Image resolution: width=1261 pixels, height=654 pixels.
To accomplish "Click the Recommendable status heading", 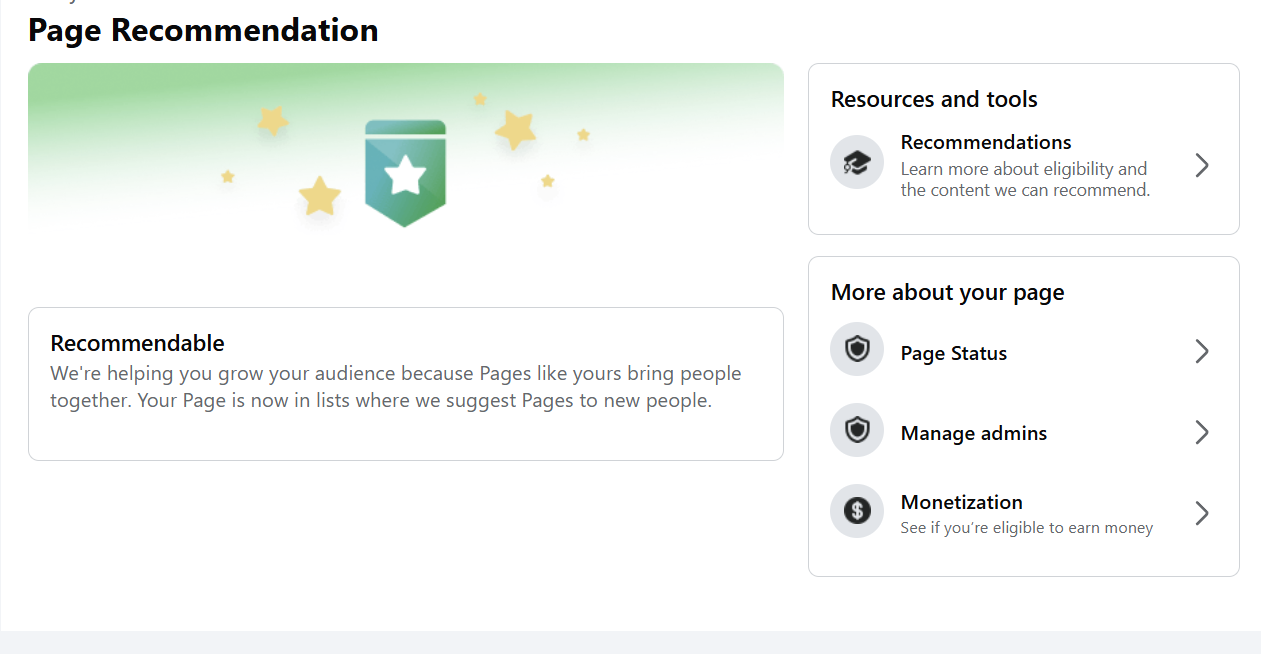I will click(x=138, y=343).
